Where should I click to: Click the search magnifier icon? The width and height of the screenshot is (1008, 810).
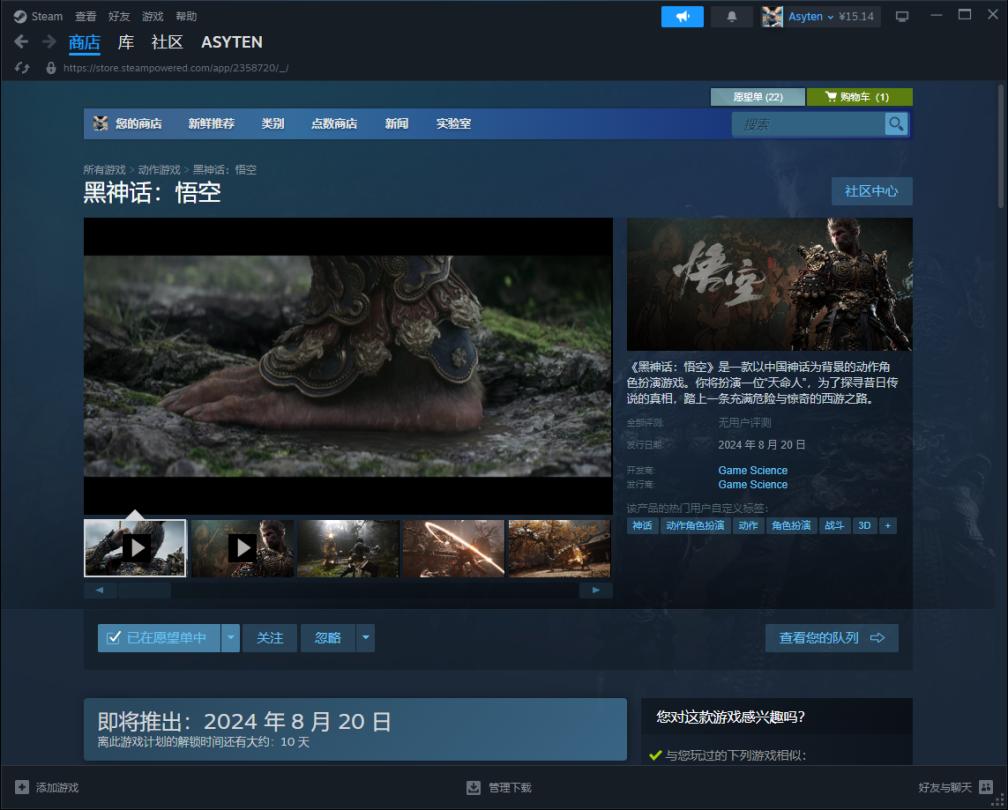(896, 124)
